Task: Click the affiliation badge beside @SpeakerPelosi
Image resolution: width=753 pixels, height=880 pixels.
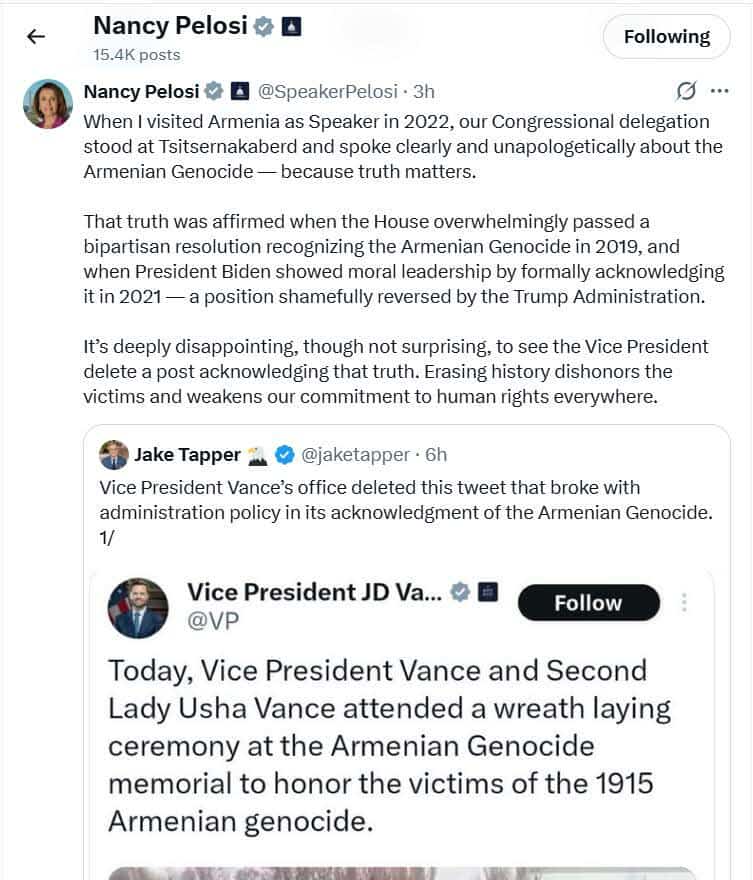Action: pyautogui.click(x=239, y=92)
